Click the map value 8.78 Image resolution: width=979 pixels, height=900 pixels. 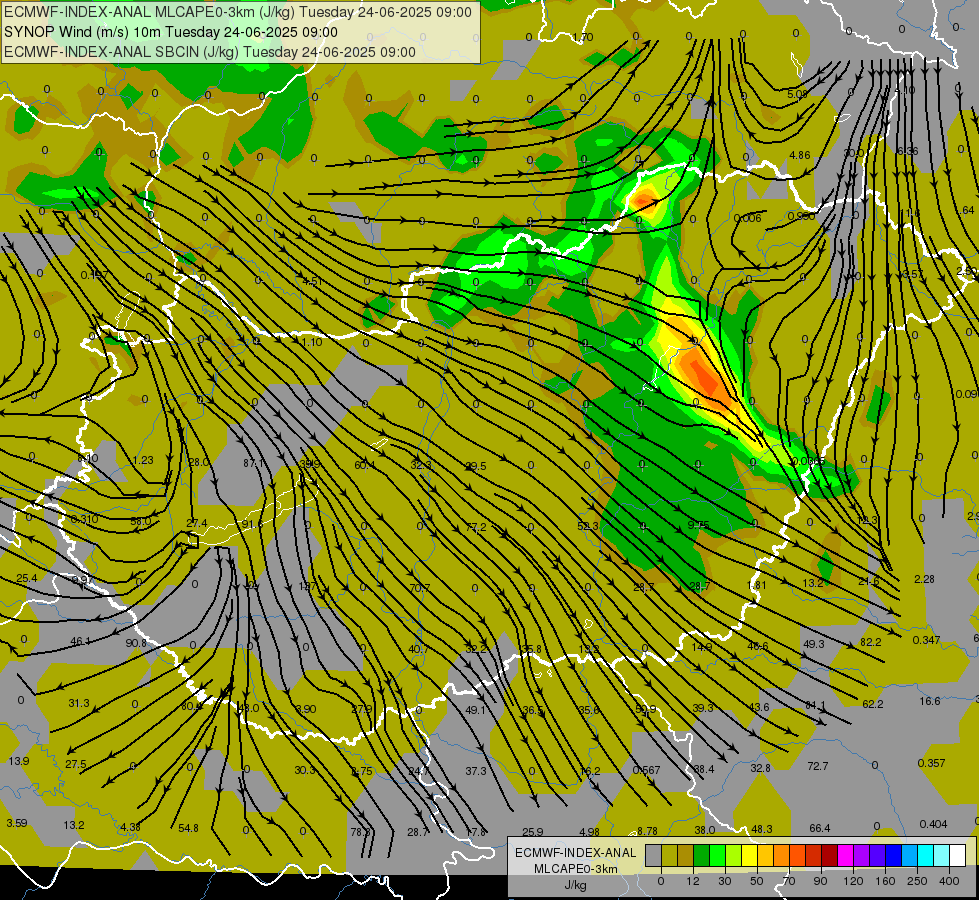pos(647,831)
